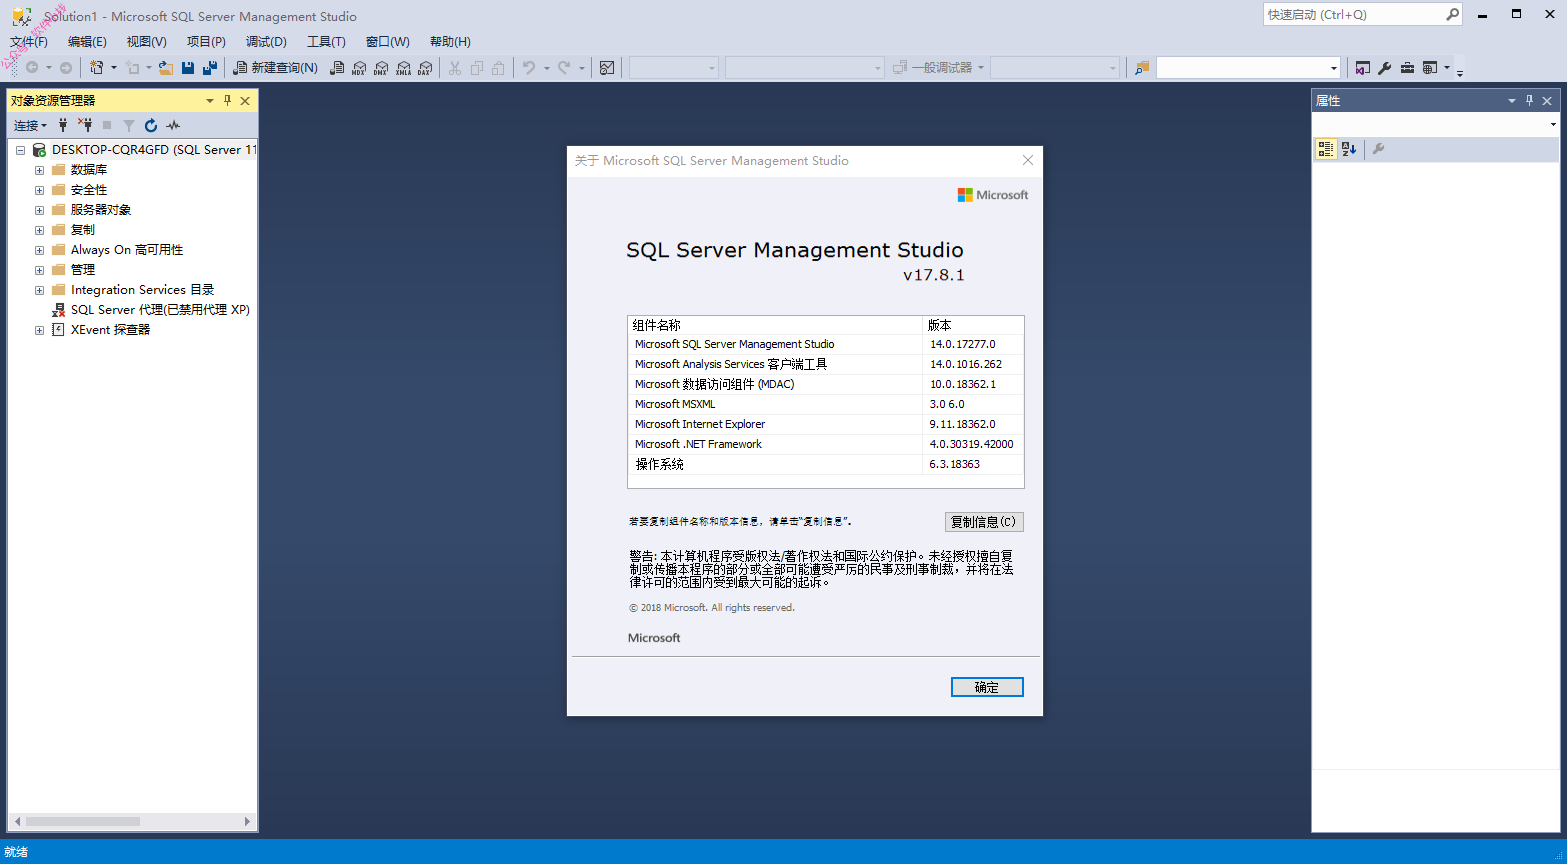This screenshot has height=864, width=1567.
Task: Click the MDX query icon
Action: point(359,68)
